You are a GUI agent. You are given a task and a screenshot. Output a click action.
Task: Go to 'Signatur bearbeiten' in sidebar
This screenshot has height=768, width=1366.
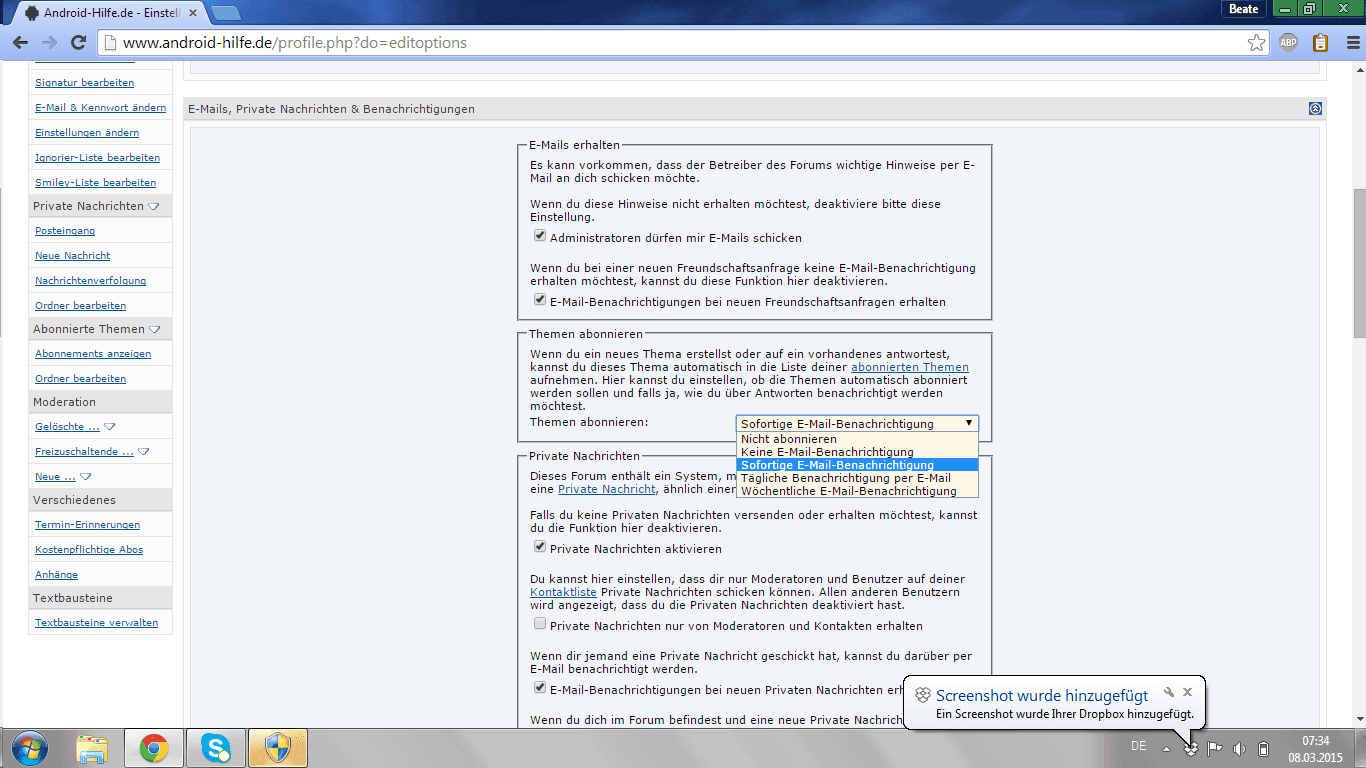[x=84, y=83]
